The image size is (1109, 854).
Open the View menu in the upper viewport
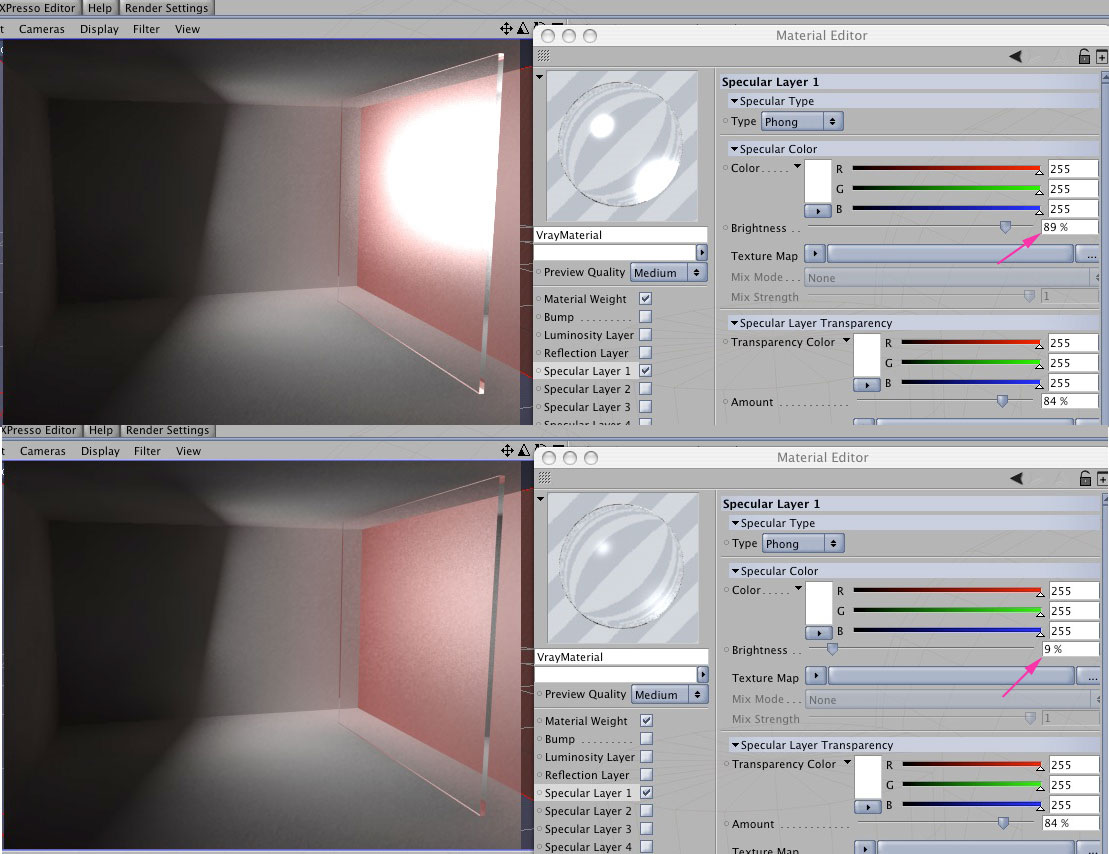tap(187, 29)
